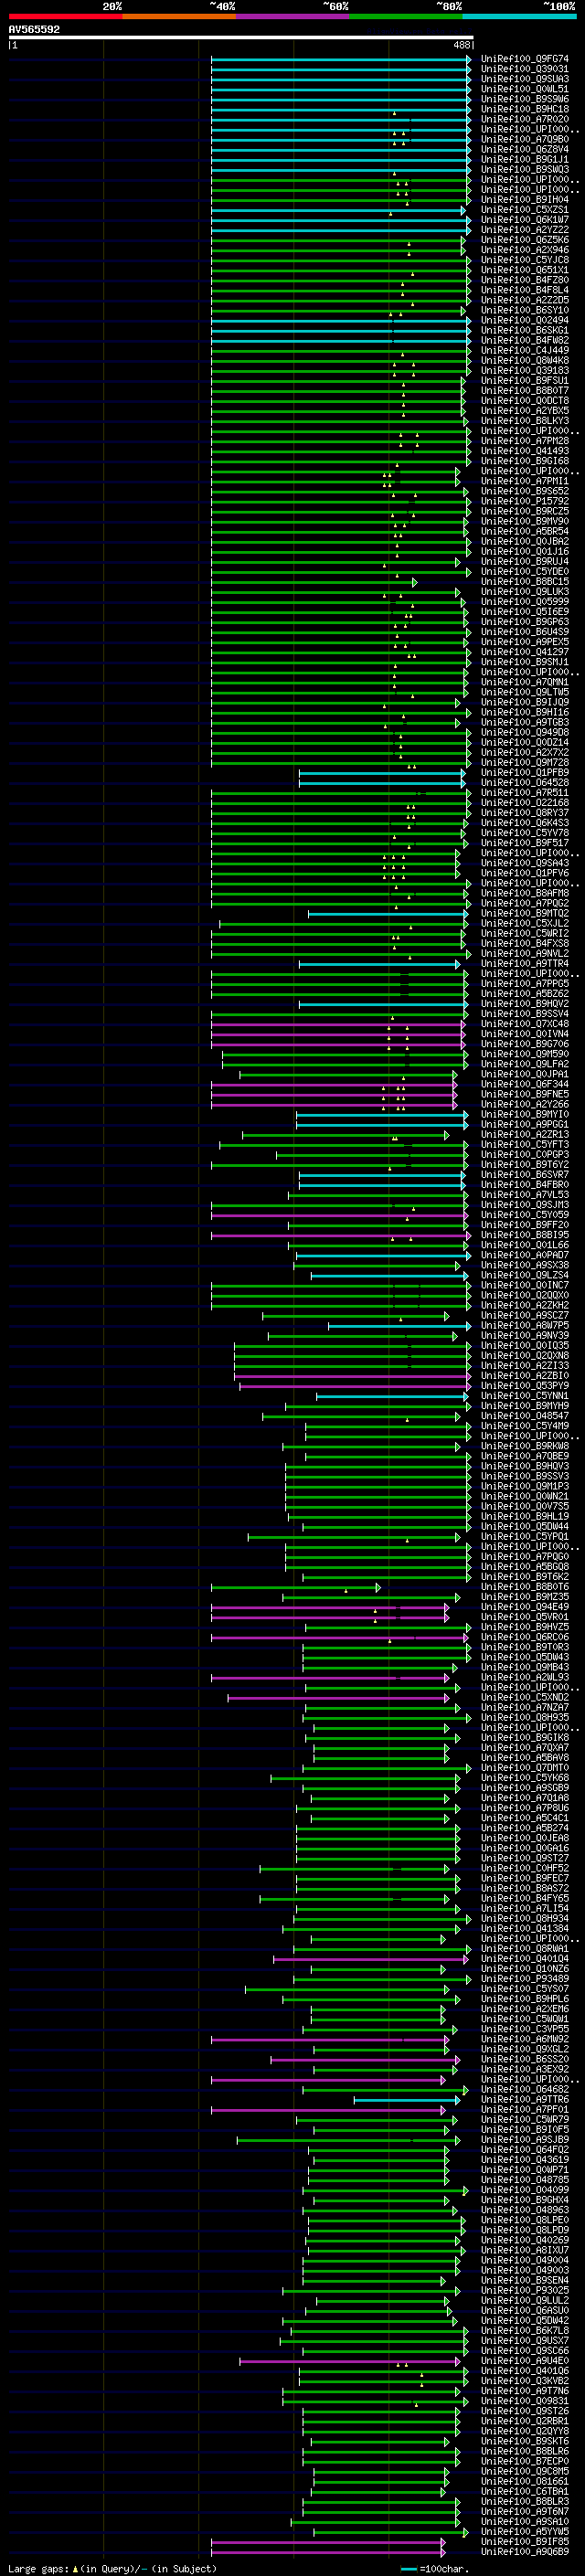Open the UniRef100_Q0WL51 hit label

click(525, 89)
